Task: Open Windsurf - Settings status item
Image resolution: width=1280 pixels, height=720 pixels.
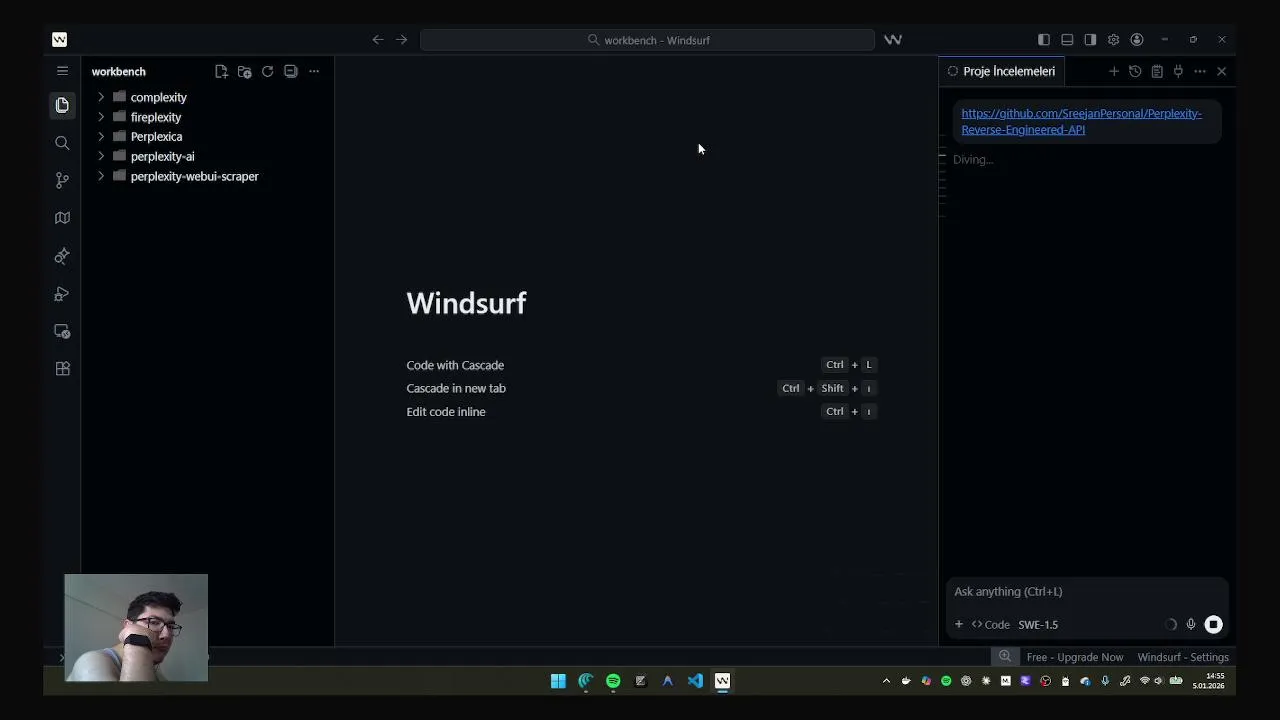Action: [1183, 657]
